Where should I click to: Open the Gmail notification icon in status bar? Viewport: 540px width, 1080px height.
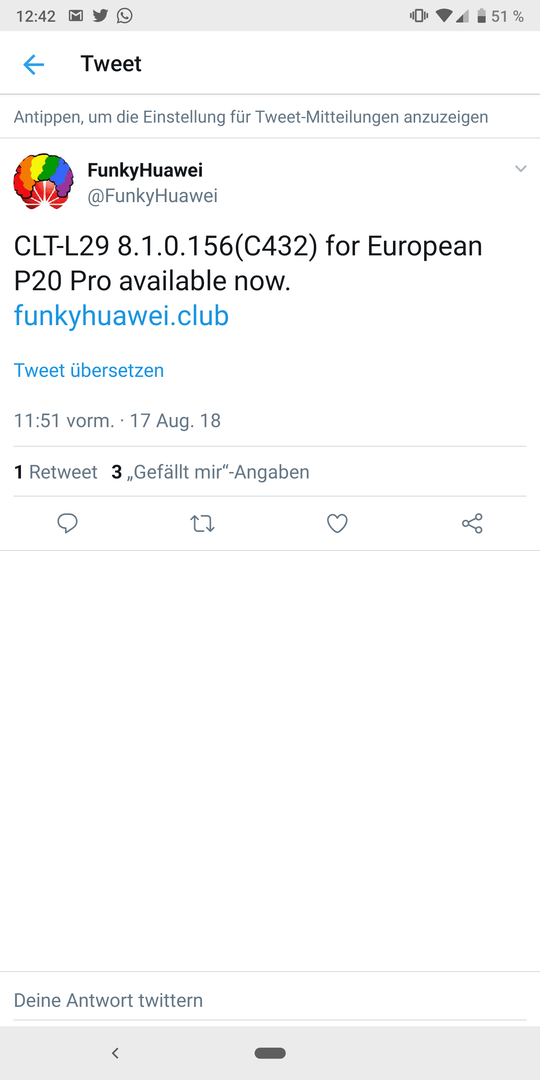[76, 16]
